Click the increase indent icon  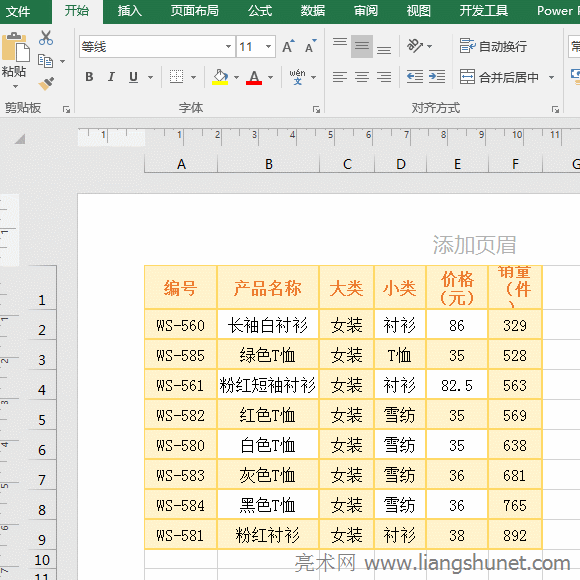tap(437, 77)
